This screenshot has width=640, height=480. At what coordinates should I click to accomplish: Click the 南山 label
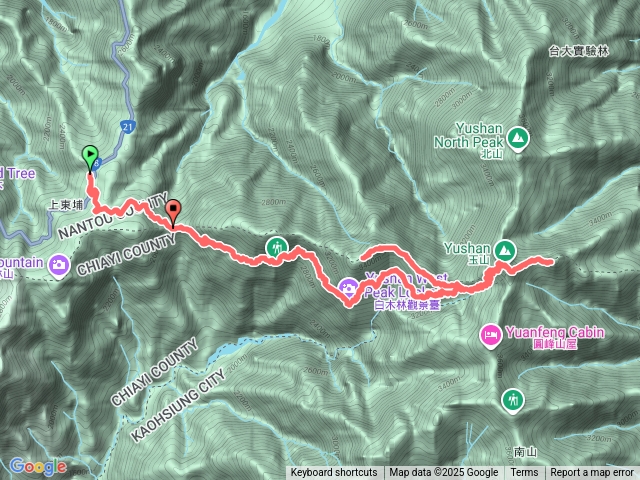click(x=525, y=452)
